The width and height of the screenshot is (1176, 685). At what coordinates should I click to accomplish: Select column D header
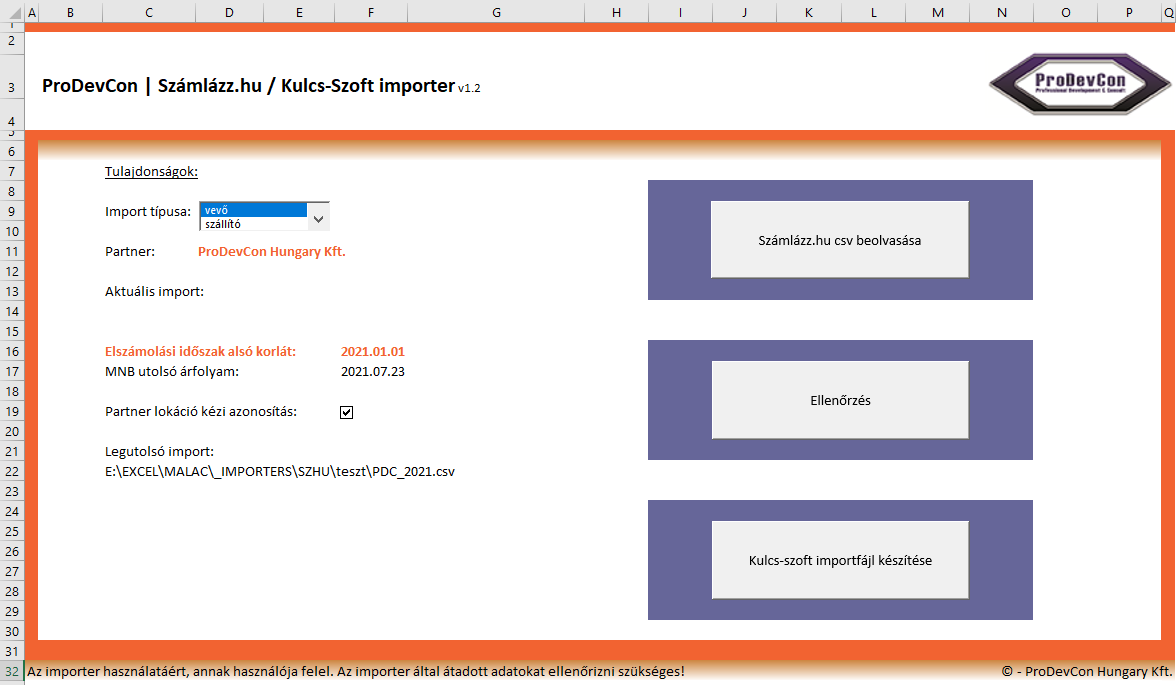[x=230, y=13]
